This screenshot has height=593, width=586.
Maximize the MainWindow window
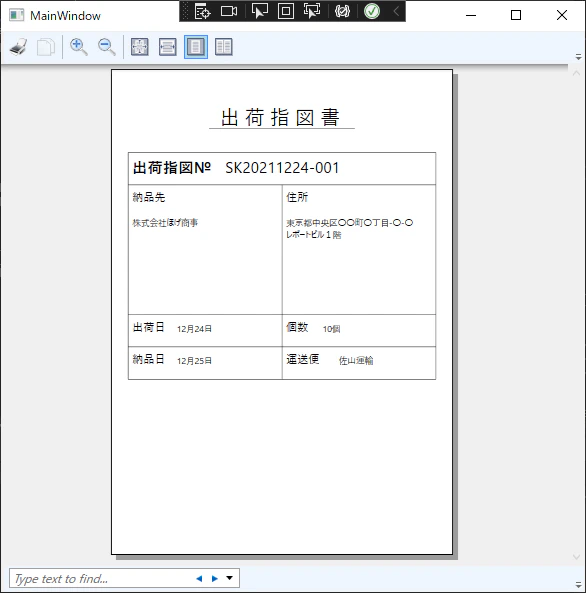516,15
